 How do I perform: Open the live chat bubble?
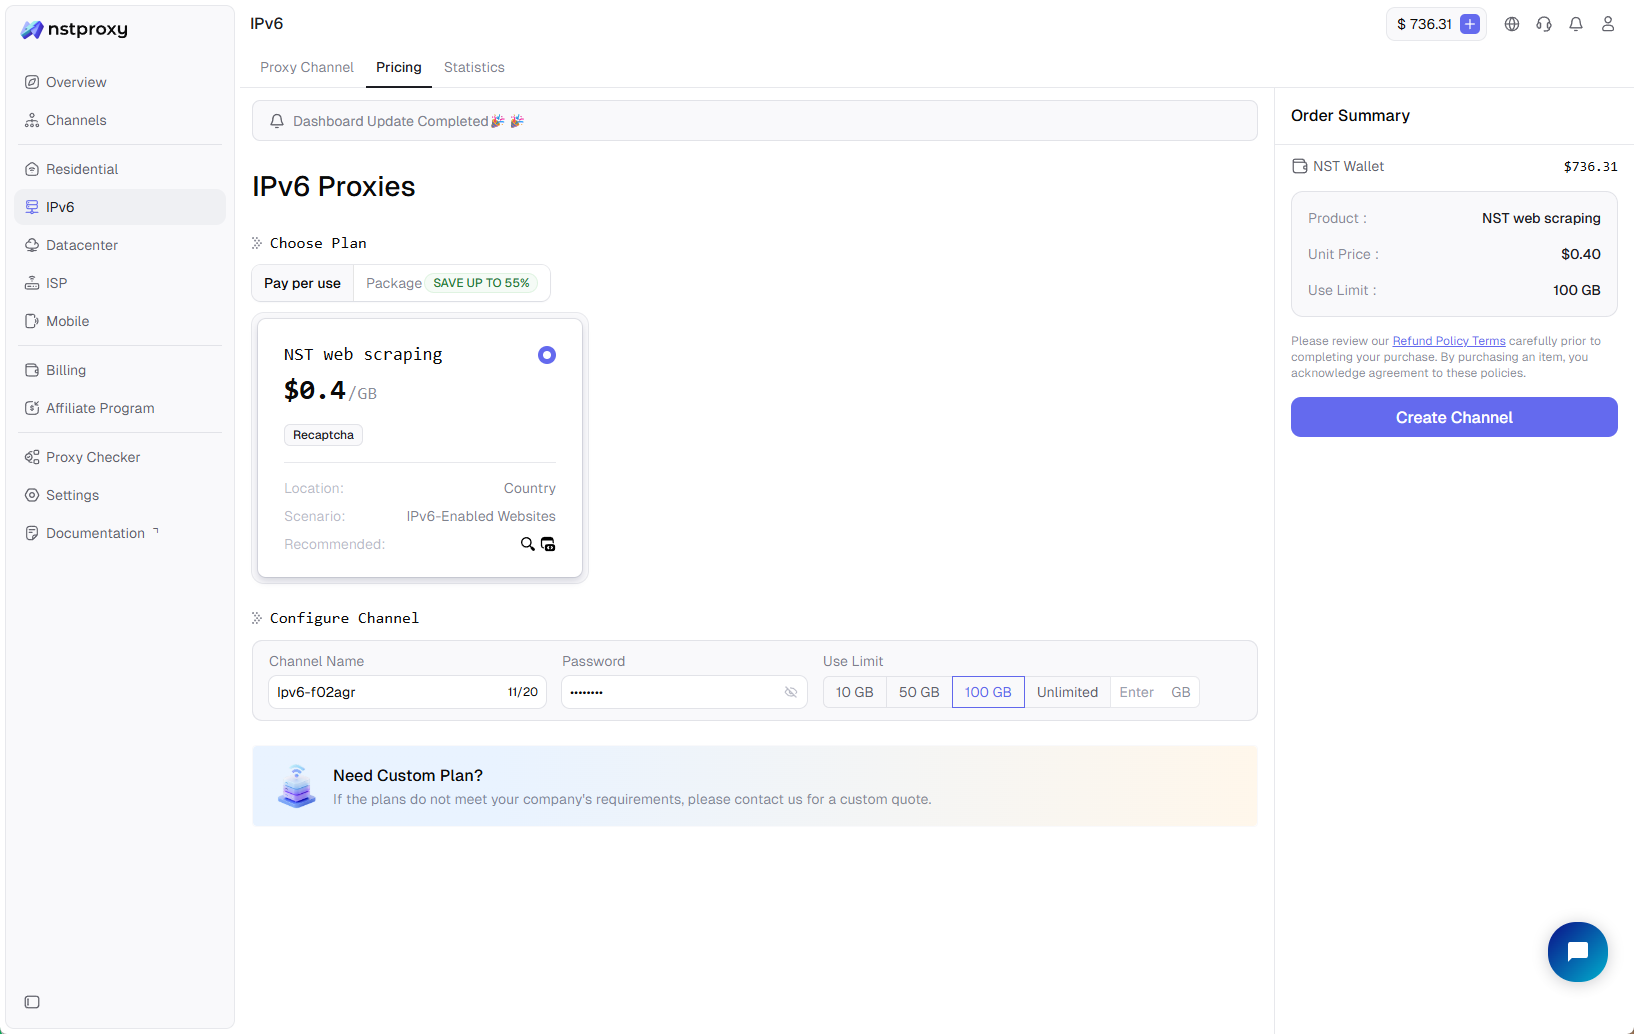click(1577, 951)
